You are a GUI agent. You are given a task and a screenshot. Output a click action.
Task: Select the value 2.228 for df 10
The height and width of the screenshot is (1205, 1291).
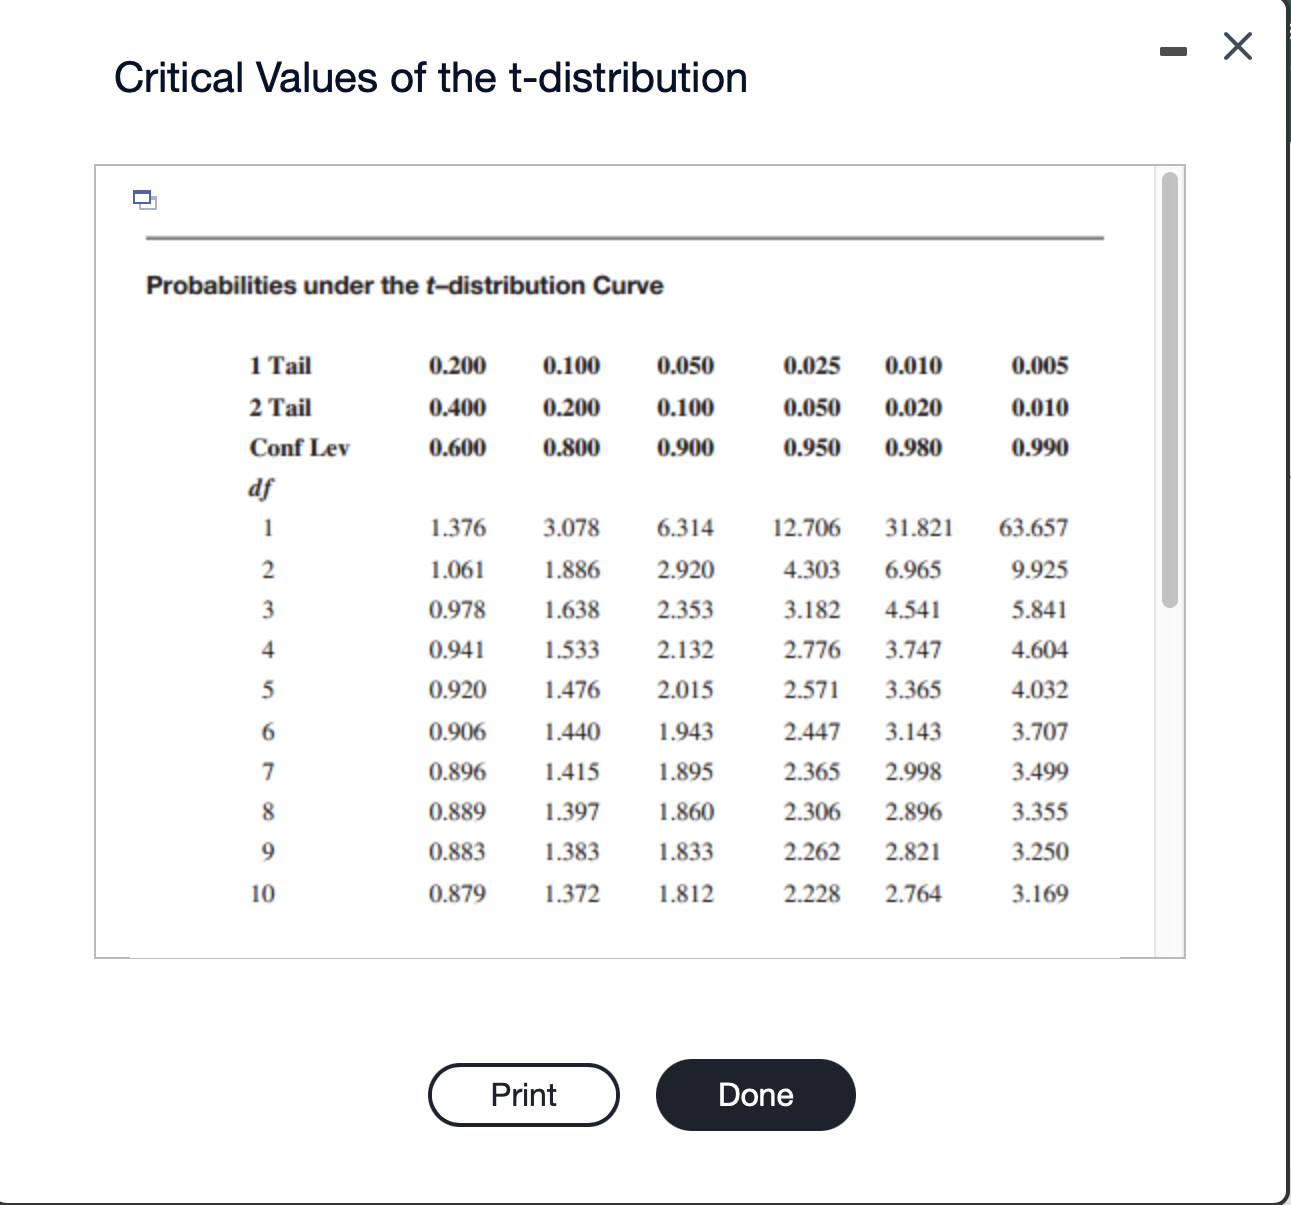pos(812,893)
